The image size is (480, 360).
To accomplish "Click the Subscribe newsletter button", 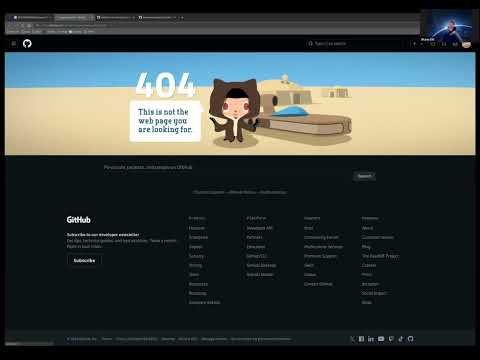I will 84,260.
